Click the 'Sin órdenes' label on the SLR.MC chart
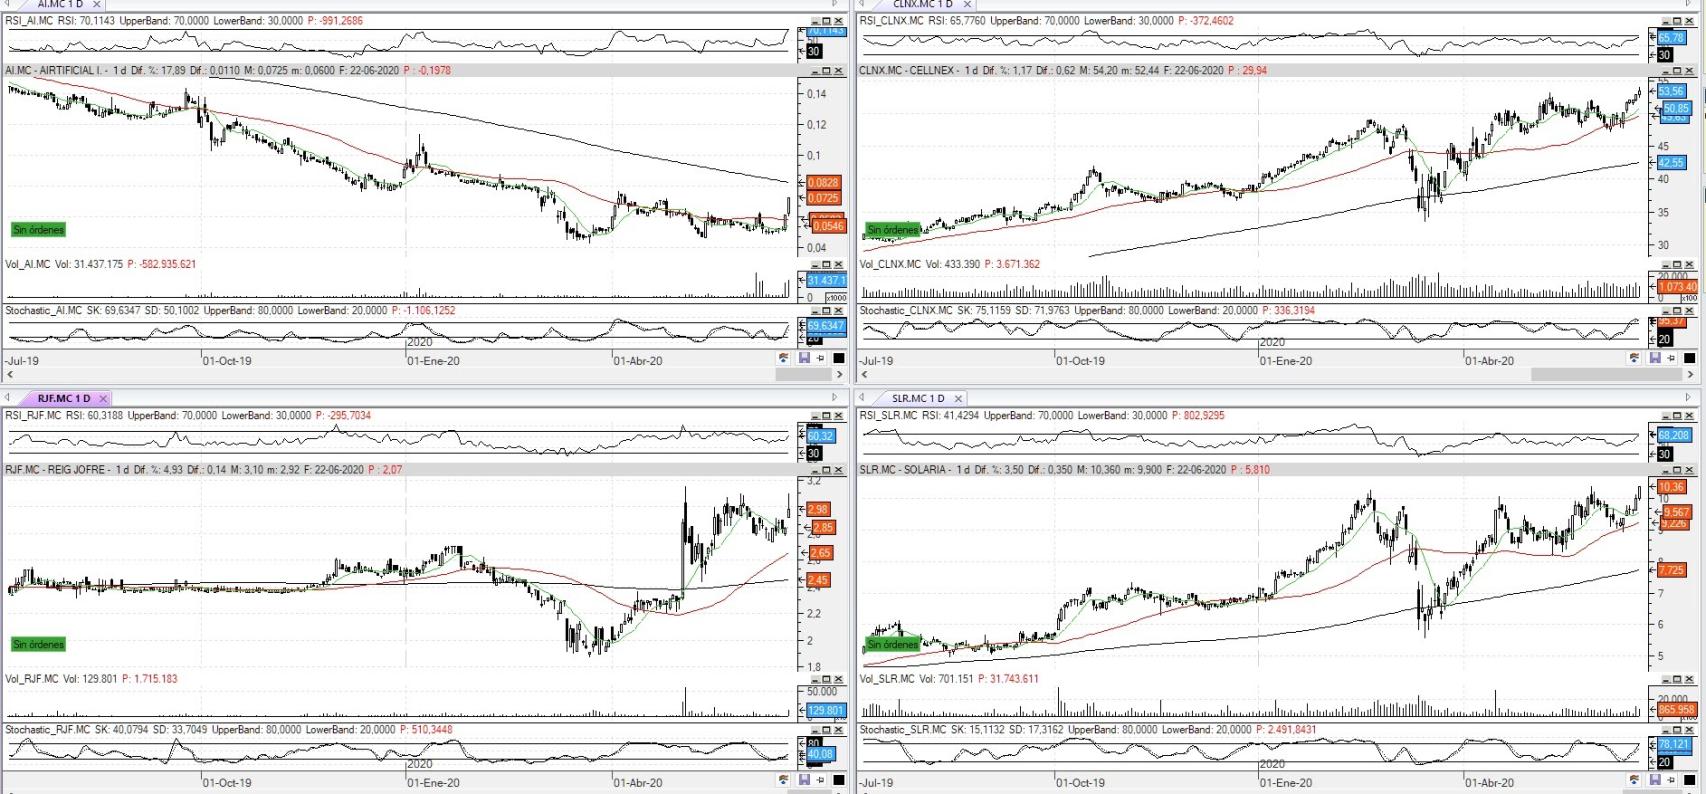1706x794 pixels. (893, 644)
